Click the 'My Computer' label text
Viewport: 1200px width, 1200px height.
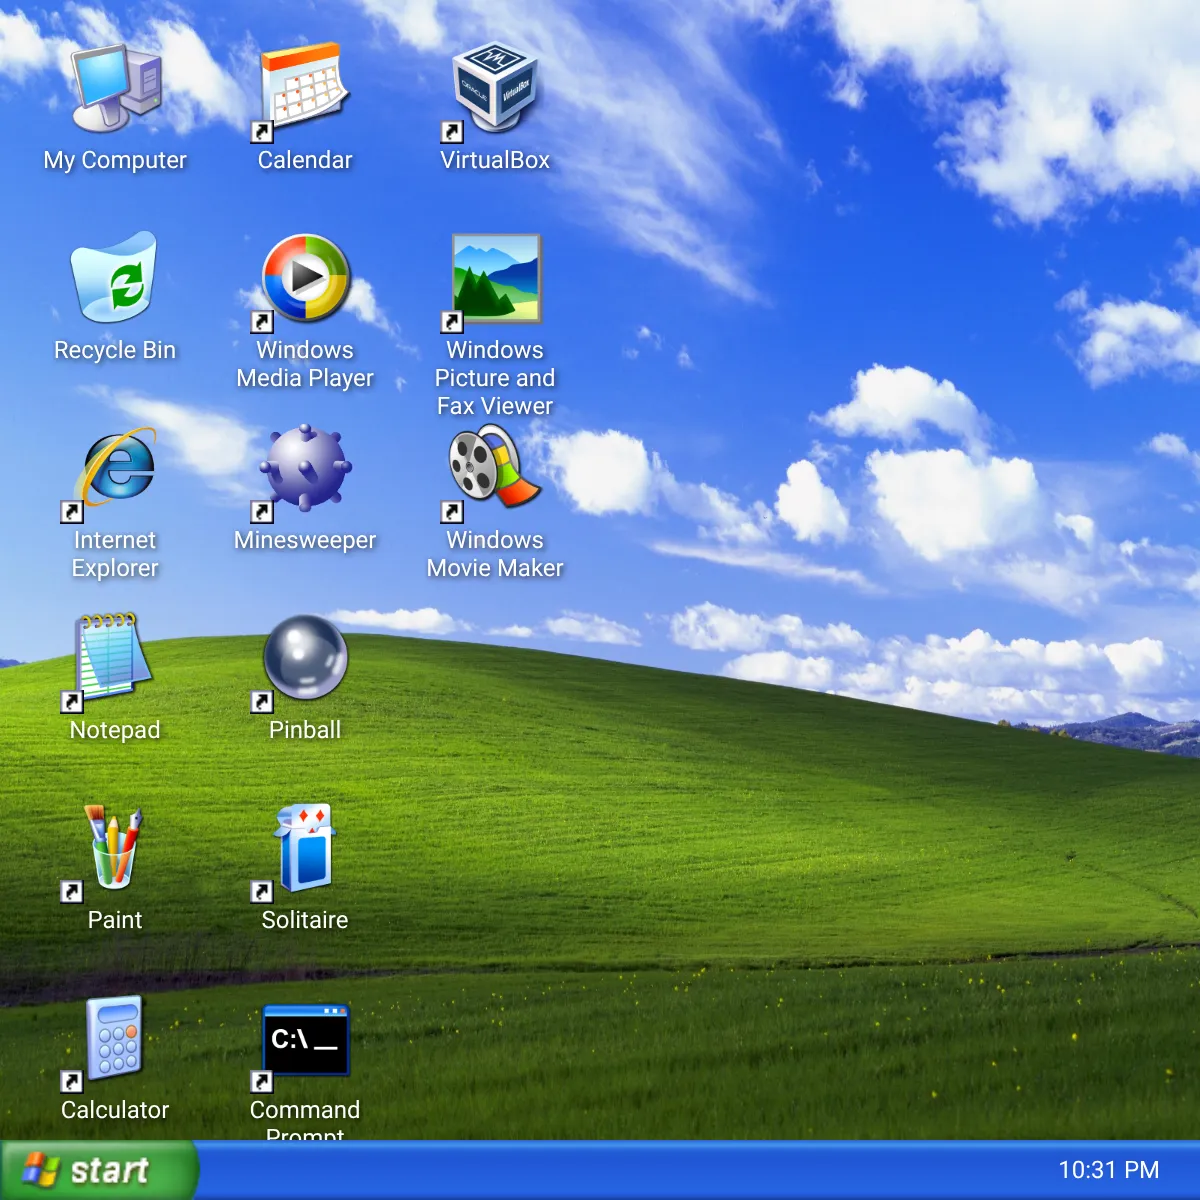(115, 160)
